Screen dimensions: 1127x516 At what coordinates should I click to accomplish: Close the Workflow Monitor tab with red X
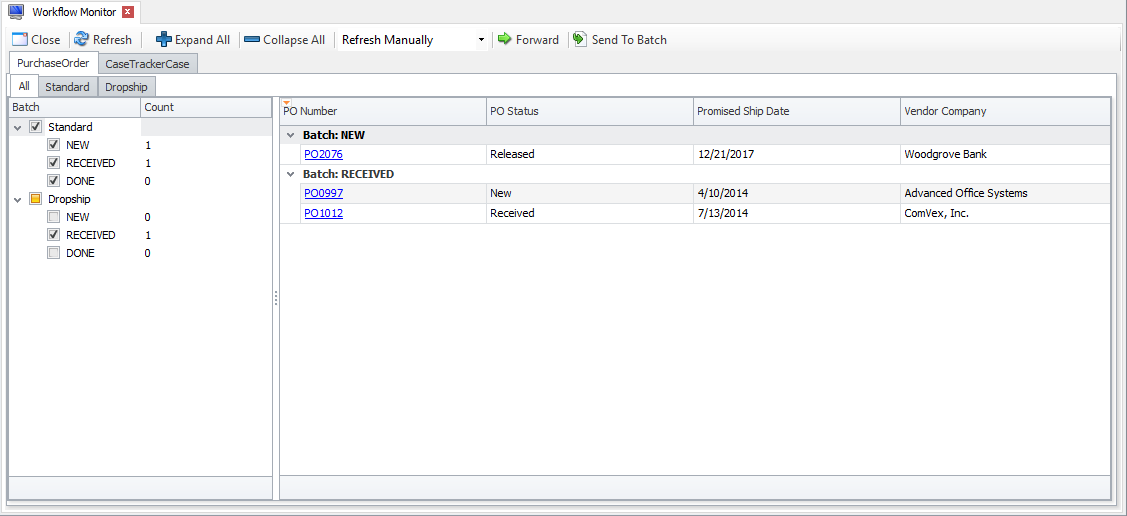127,12
